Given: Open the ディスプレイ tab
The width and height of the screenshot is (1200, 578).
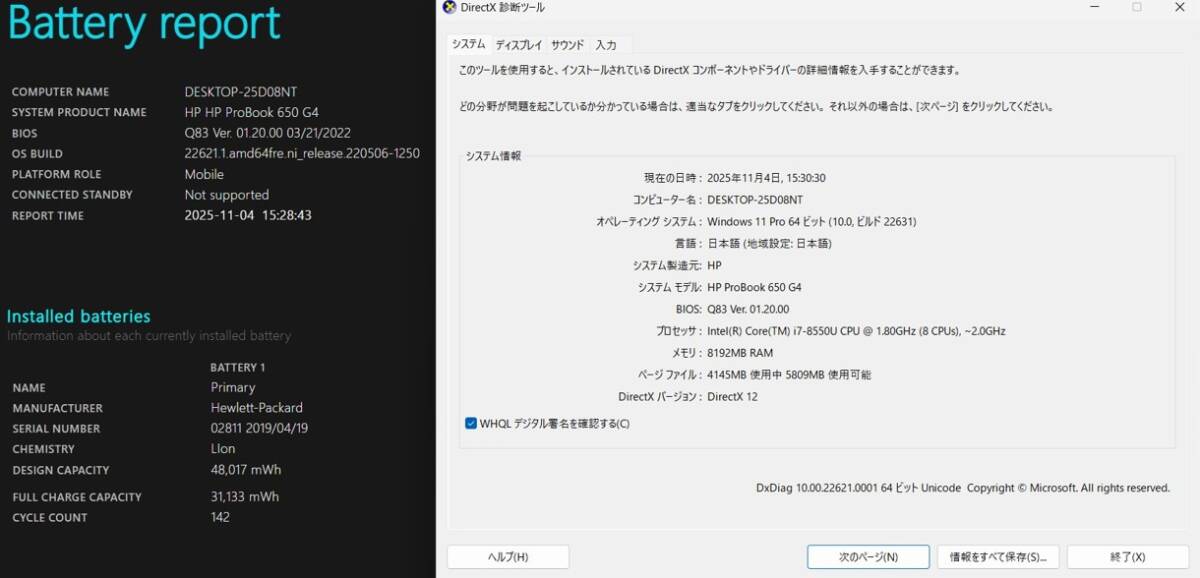Looking at the screenshot, I should point(518,45).
